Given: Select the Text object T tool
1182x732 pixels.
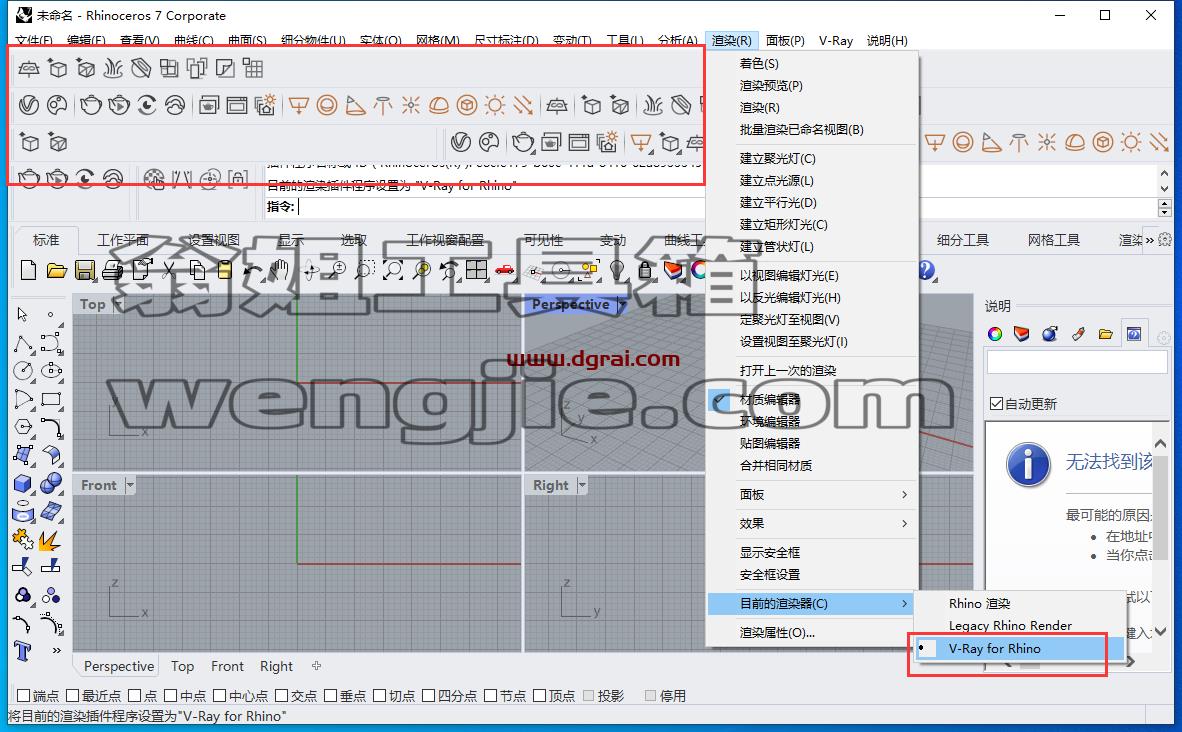Looking at the screenshot, I should pyautogui.click(x=23, y=651).
